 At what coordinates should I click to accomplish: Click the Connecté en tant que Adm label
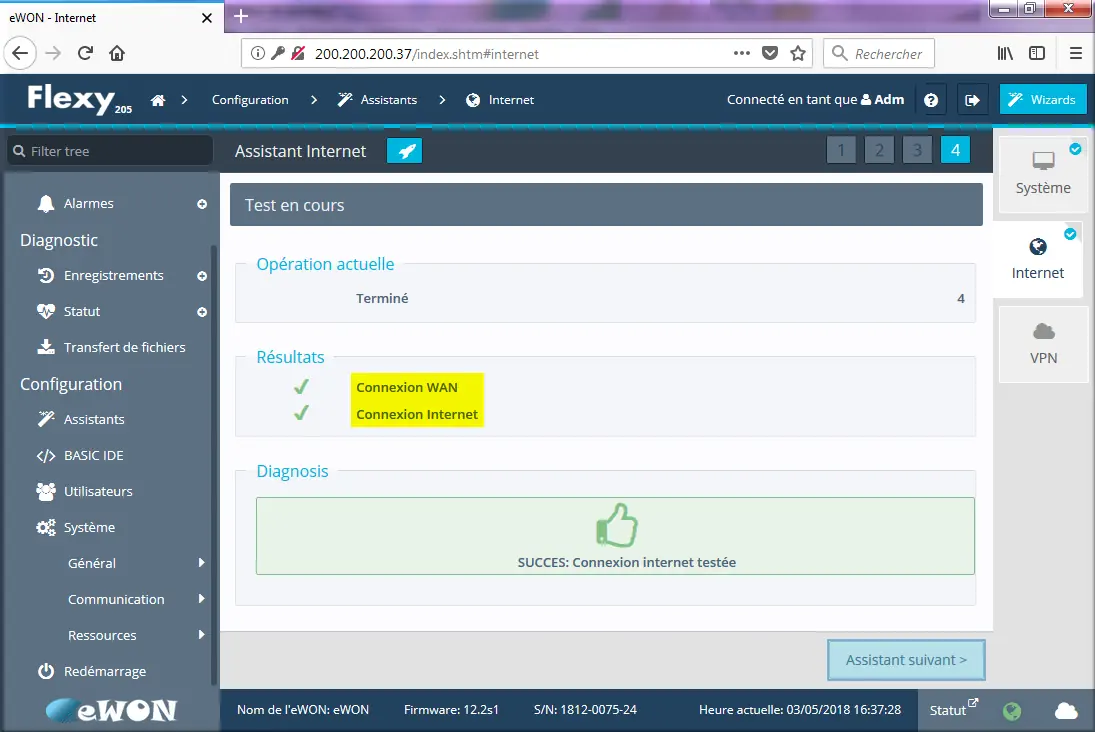815,99
